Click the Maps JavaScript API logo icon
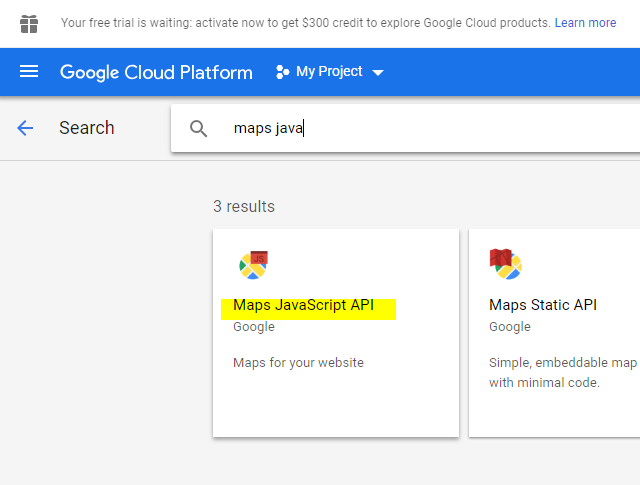 pyautogui.click(x=253, y=265)
